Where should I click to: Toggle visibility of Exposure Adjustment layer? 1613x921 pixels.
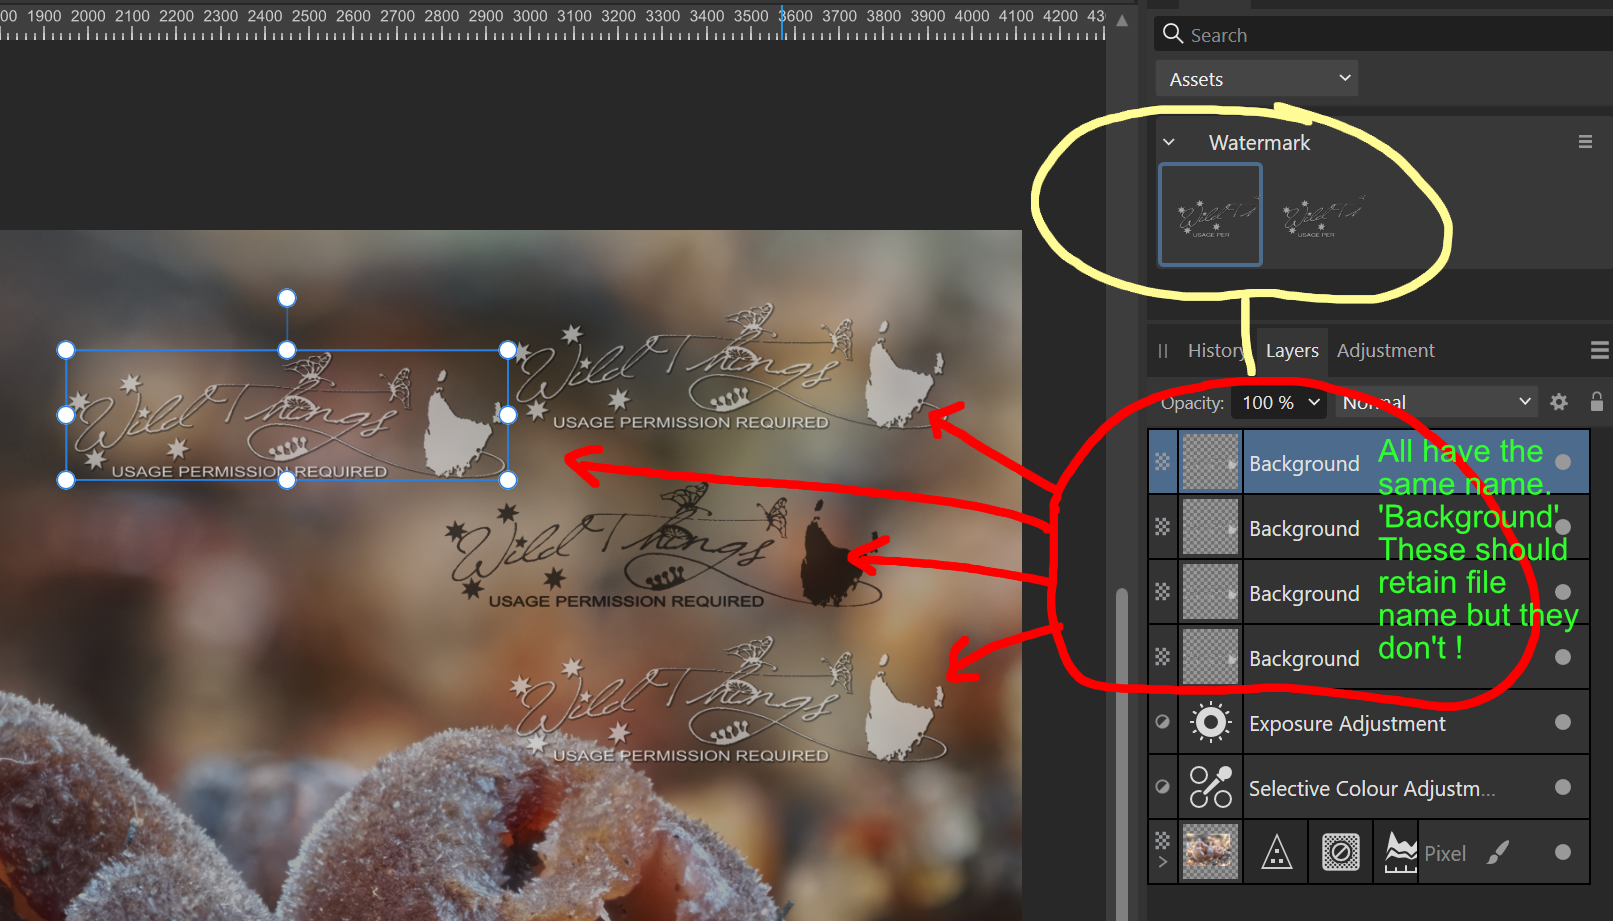click(x=1563, y=722)
